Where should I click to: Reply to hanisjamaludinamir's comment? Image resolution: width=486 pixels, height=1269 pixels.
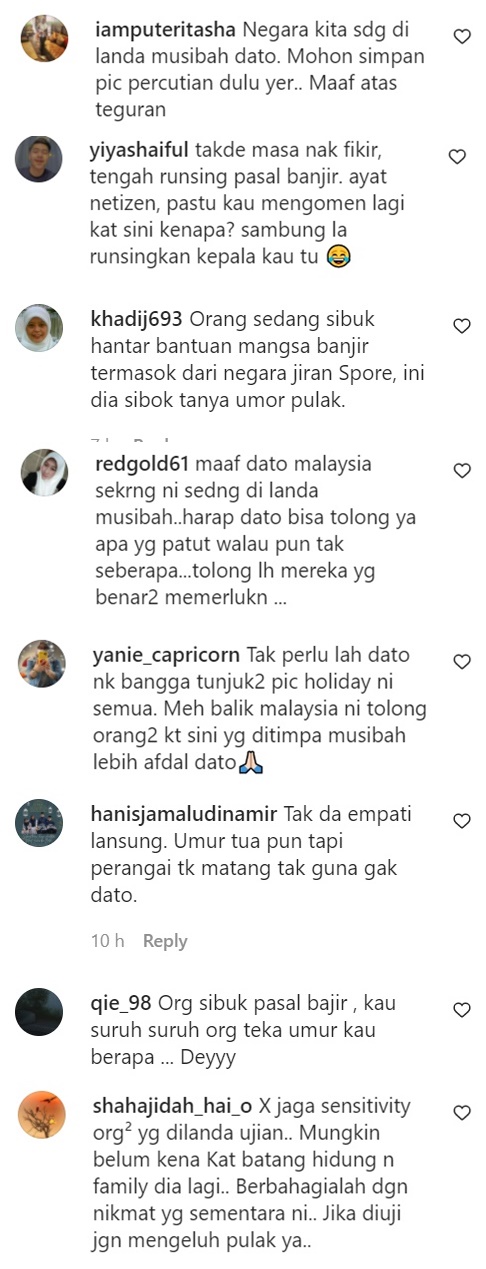(x=165, y=941)
